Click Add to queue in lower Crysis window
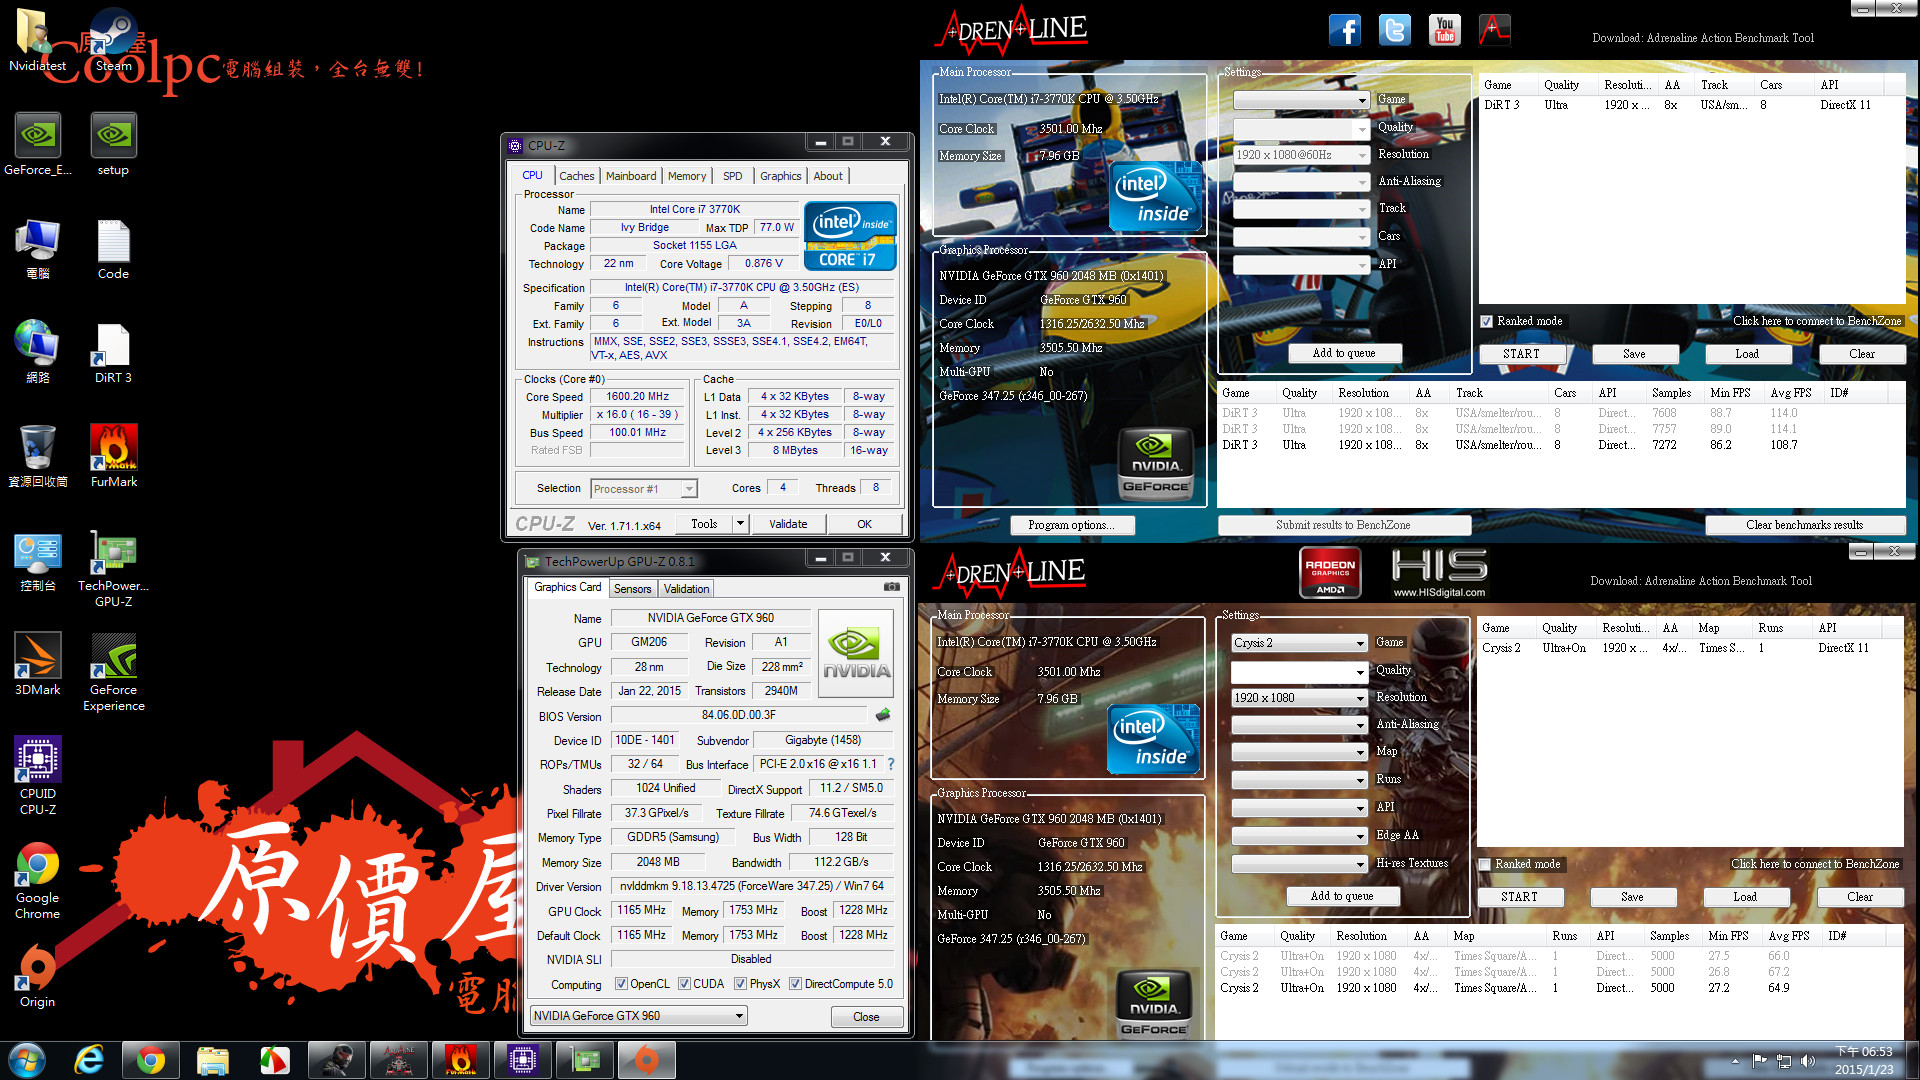Image resolution: width=1920 pixels, height=1080 pixels. (1342, 896)
